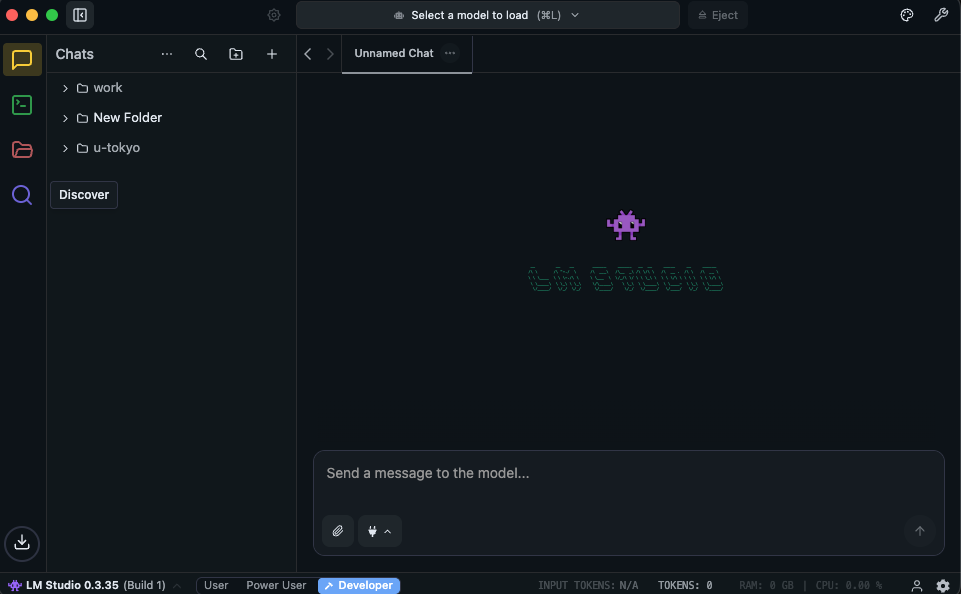Expand the u-tokyo folder chevron
961x594 pixels.
tap(65, 148)
